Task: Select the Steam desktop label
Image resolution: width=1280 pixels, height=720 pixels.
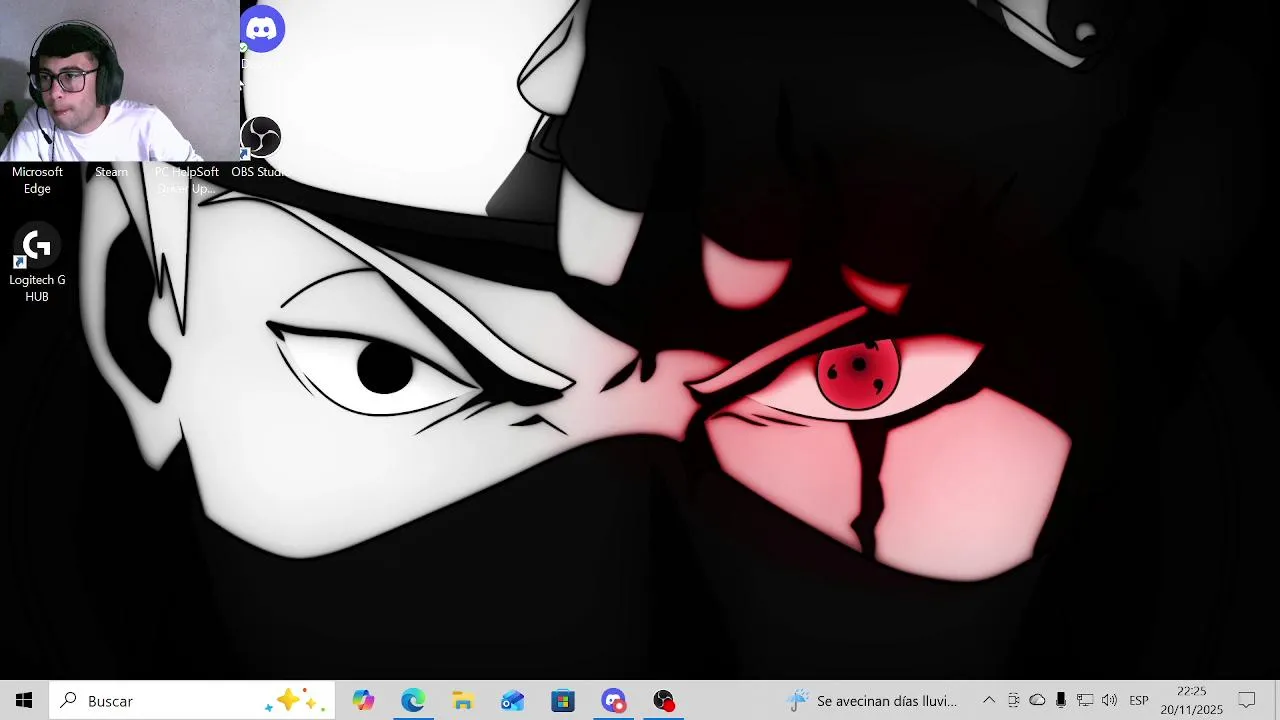Action: click(111, 172)
